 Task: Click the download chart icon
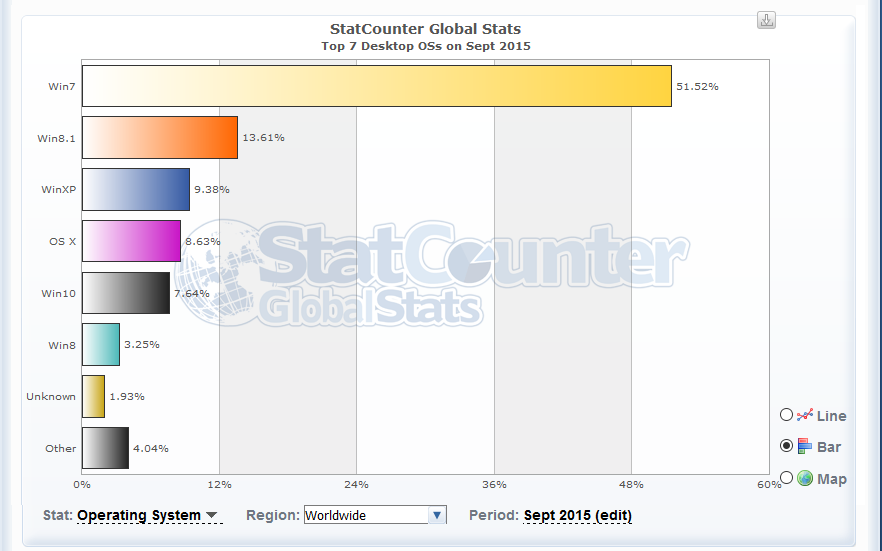point(766,20)
